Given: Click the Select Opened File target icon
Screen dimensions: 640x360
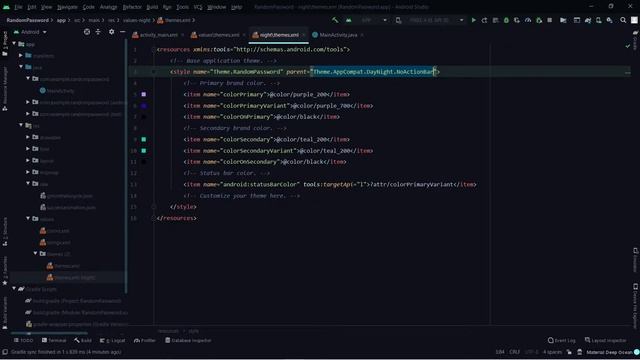Looking at the screenshot, I should point(87,32).
